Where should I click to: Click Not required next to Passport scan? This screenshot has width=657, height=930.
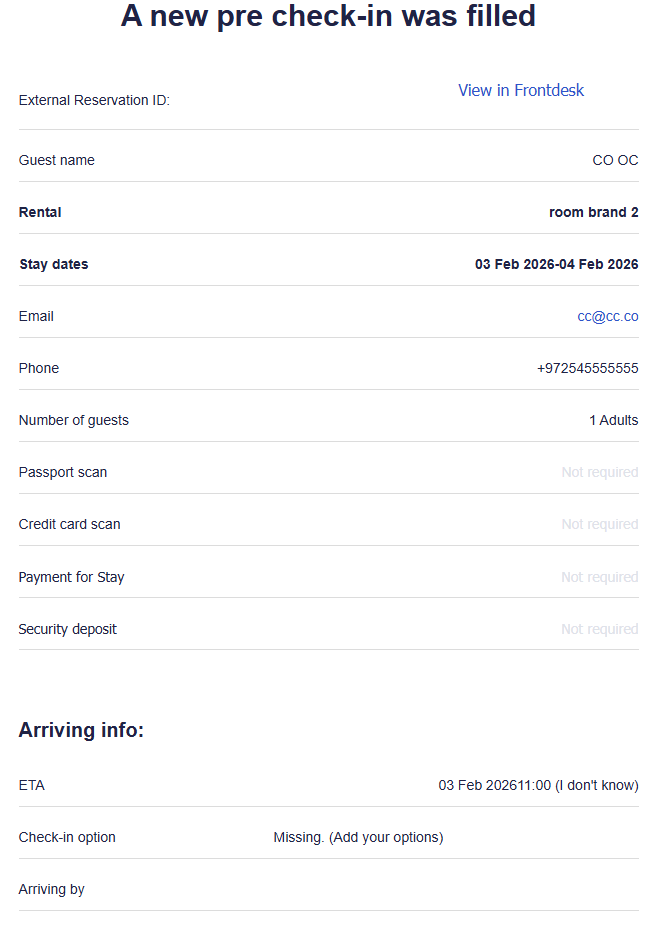[x=599, y=472]
